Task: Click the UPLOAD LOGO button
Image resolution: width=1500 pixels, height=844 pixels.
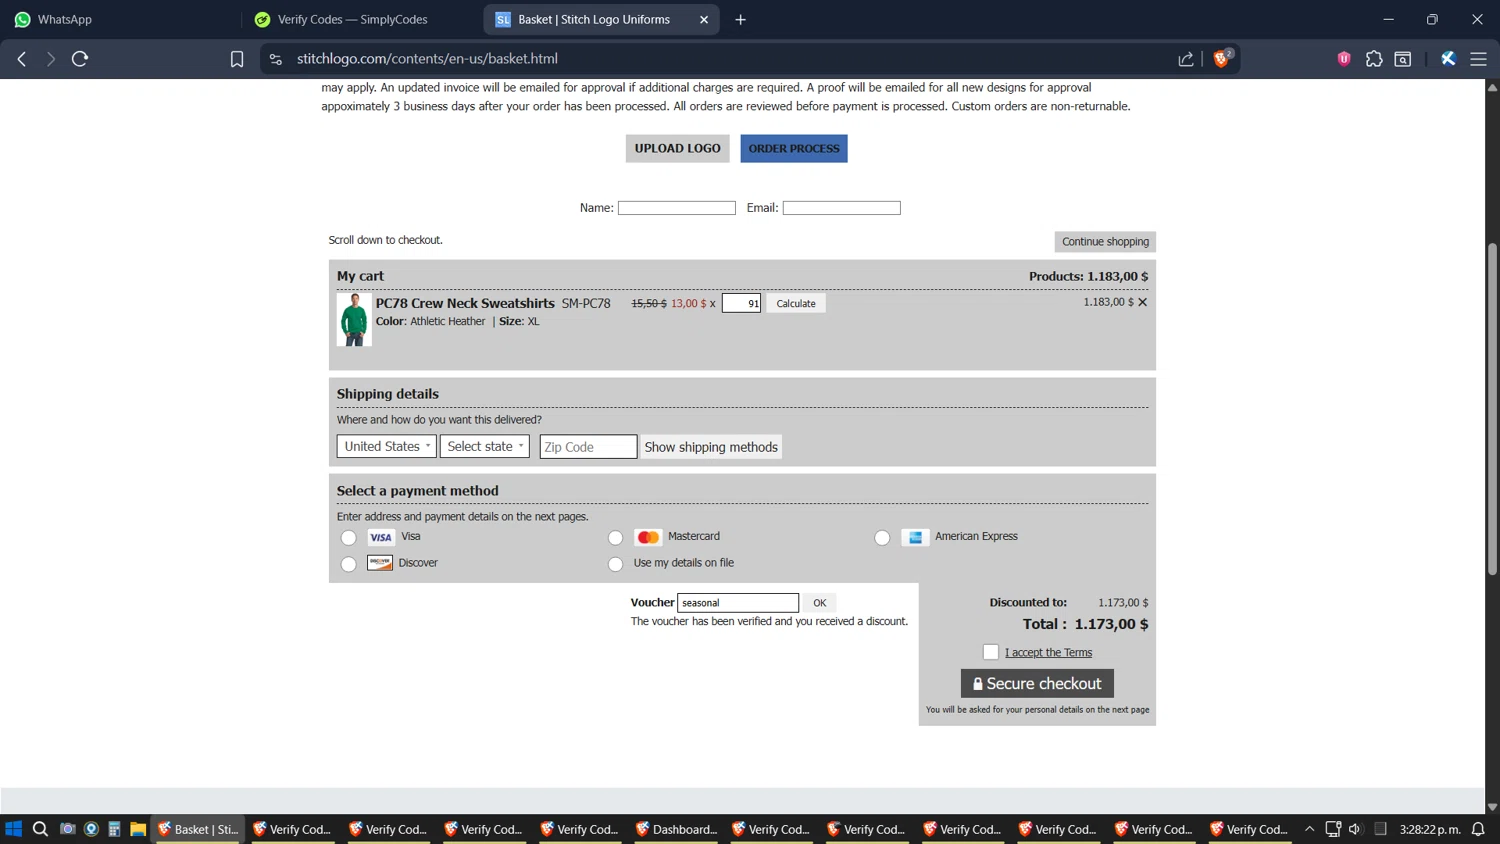Action: click(x=677, y=148)
